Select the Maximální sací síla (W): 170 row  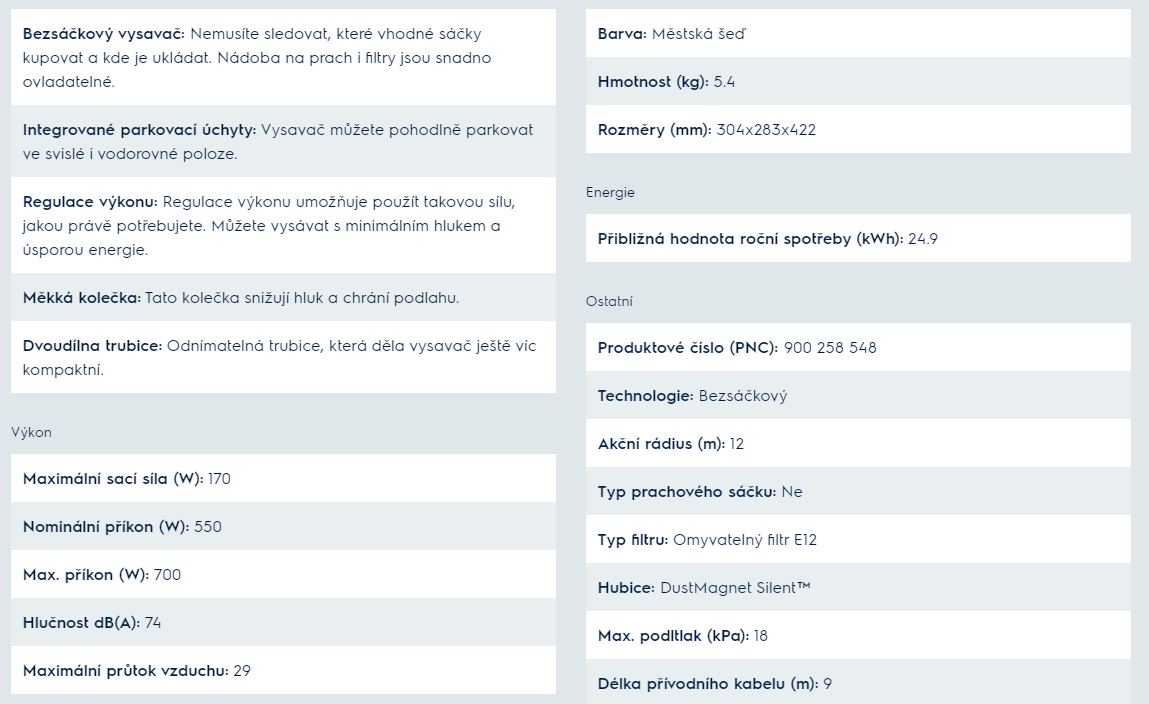click(x=283, y=478)
